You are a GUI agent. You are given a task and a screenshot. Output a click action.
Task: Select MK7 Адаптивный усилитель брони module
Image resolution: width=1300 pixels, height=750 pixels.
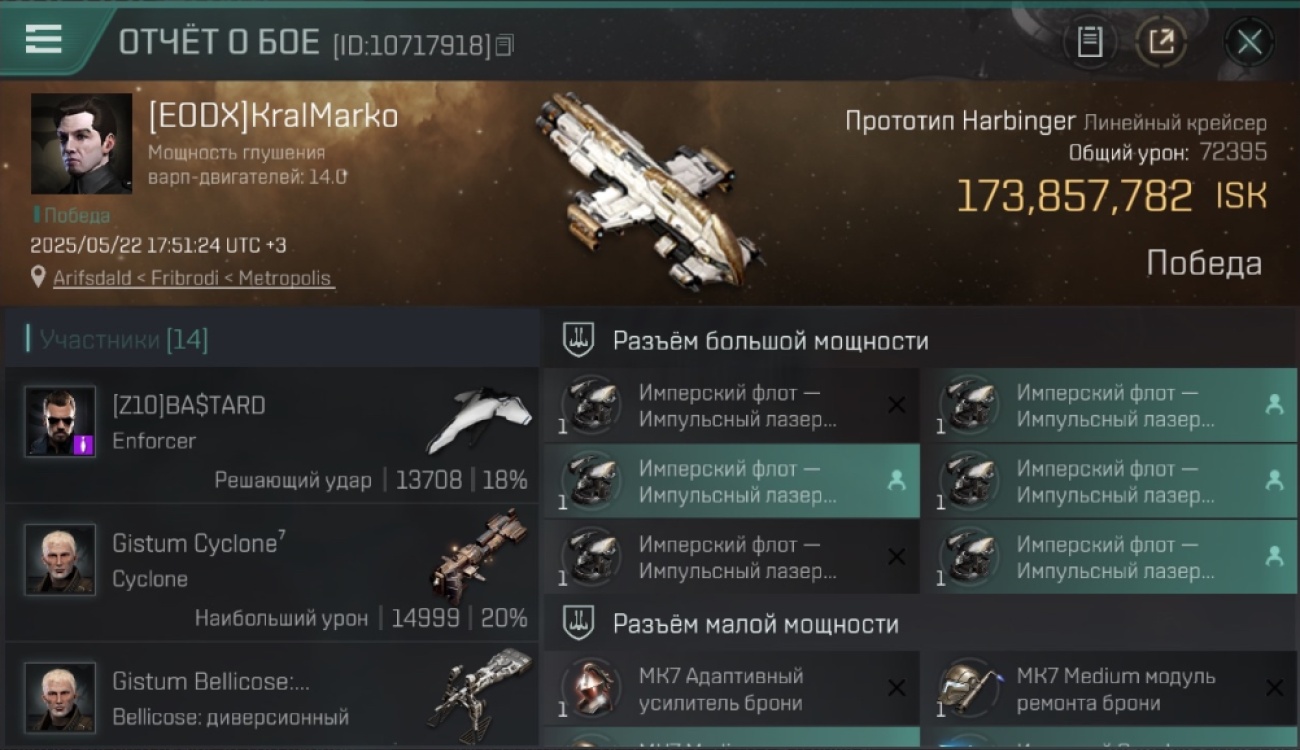pos(732,689)
